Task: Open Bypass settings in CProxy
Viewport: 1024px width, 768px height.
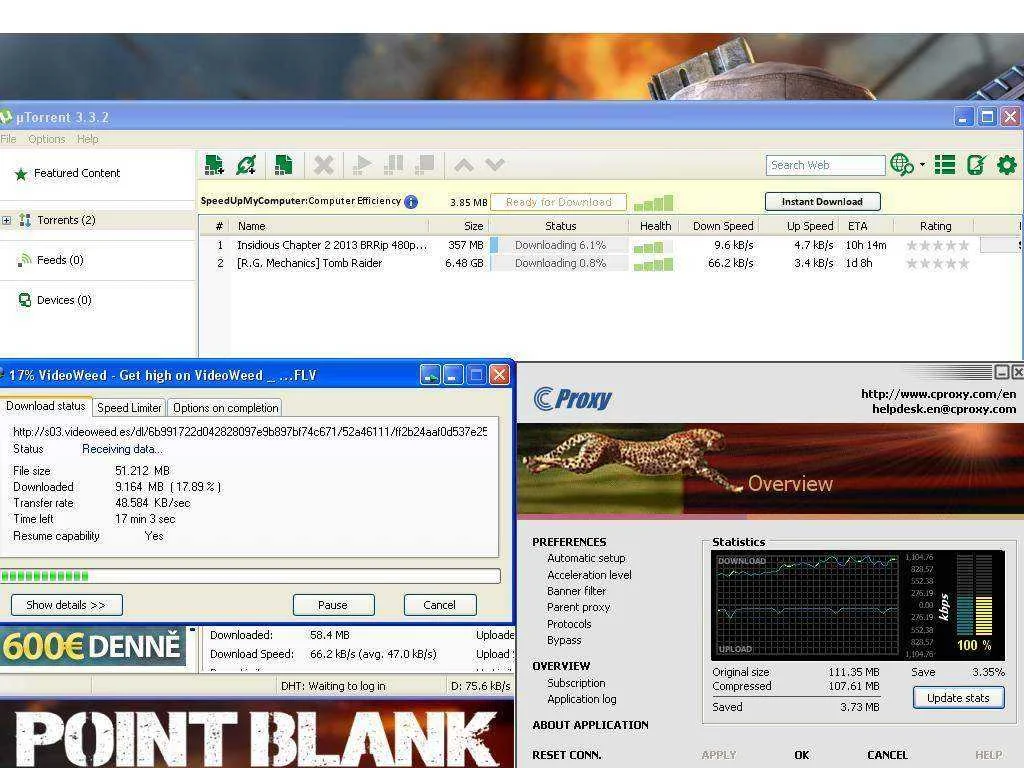Action: [x=564, y=641]
